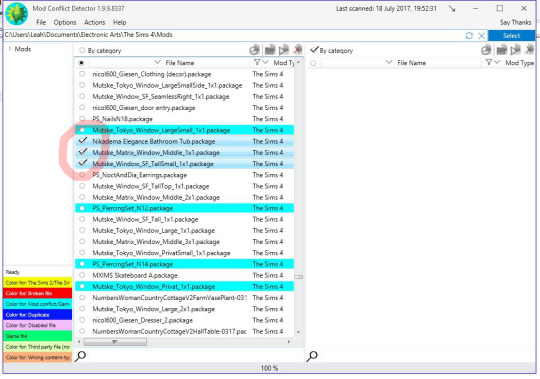Click the folder icon in right panel toolbar

tap(501, 50)
